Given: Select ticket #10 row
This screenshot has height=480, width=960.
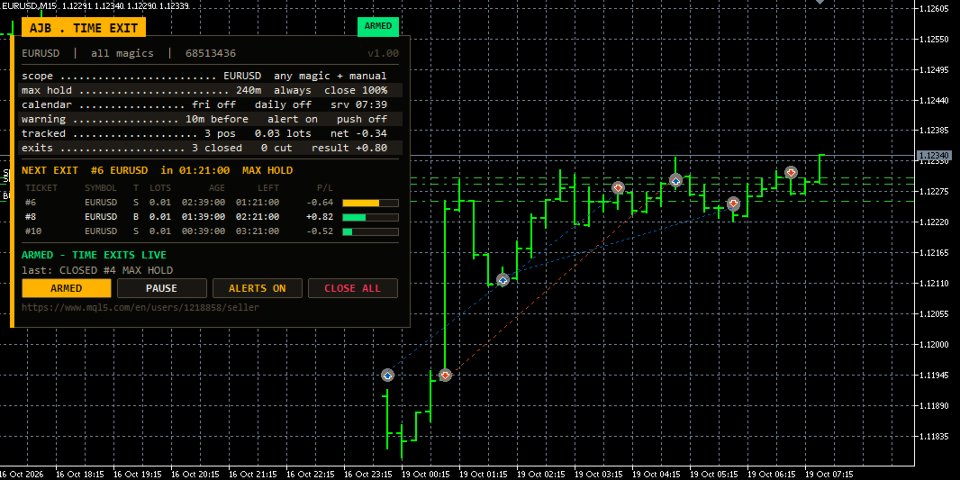Looking at the screenshot, I should pos(211,231).
